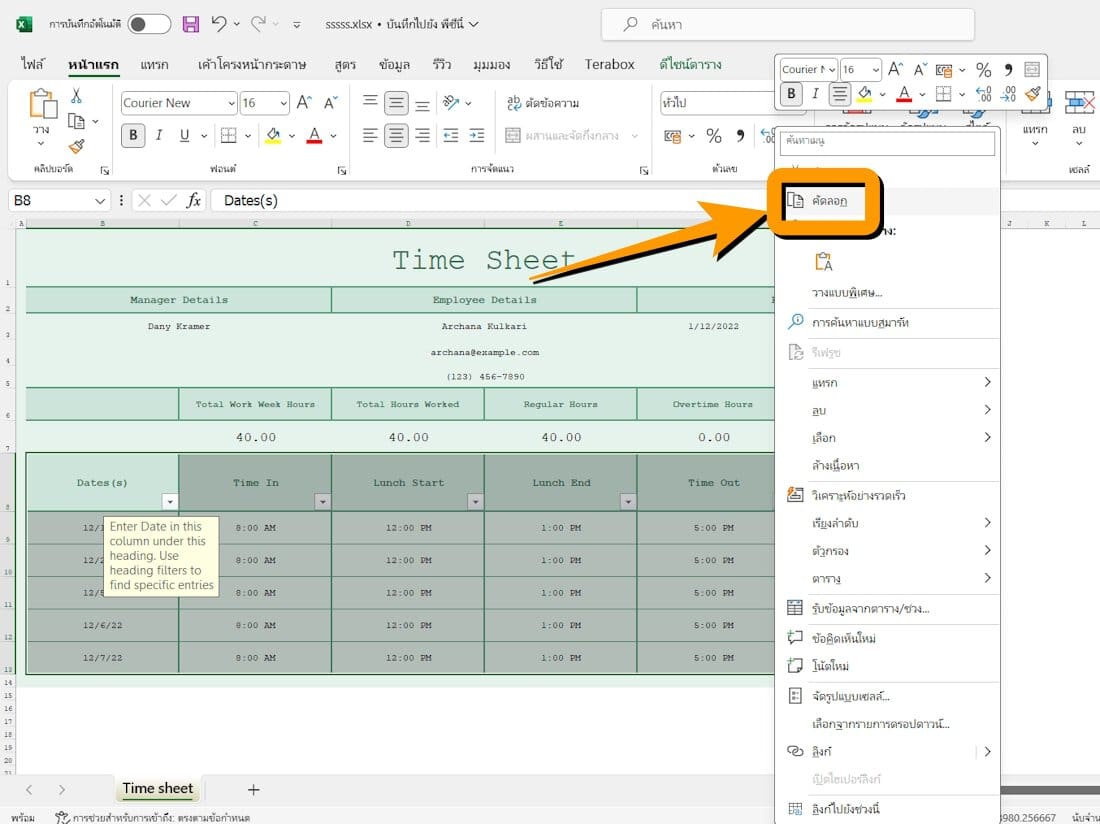Open the filter dropdown on the Dates(s) column
1100x824 pixels.
pos(168,501)
